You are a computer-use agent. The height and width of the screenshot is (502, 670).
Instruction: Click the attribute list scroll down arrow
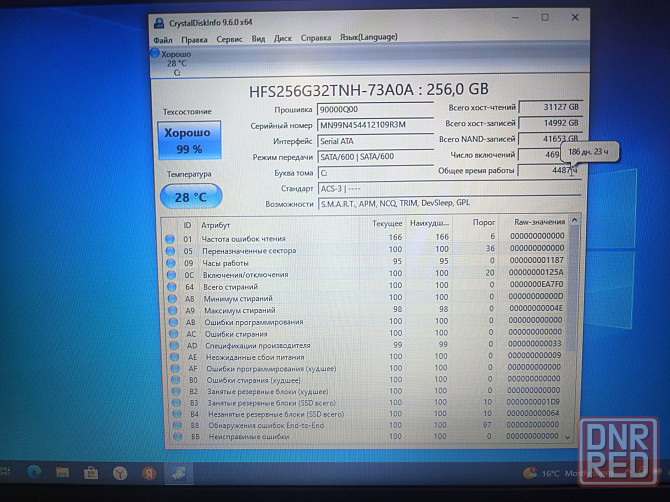[568, 437]
